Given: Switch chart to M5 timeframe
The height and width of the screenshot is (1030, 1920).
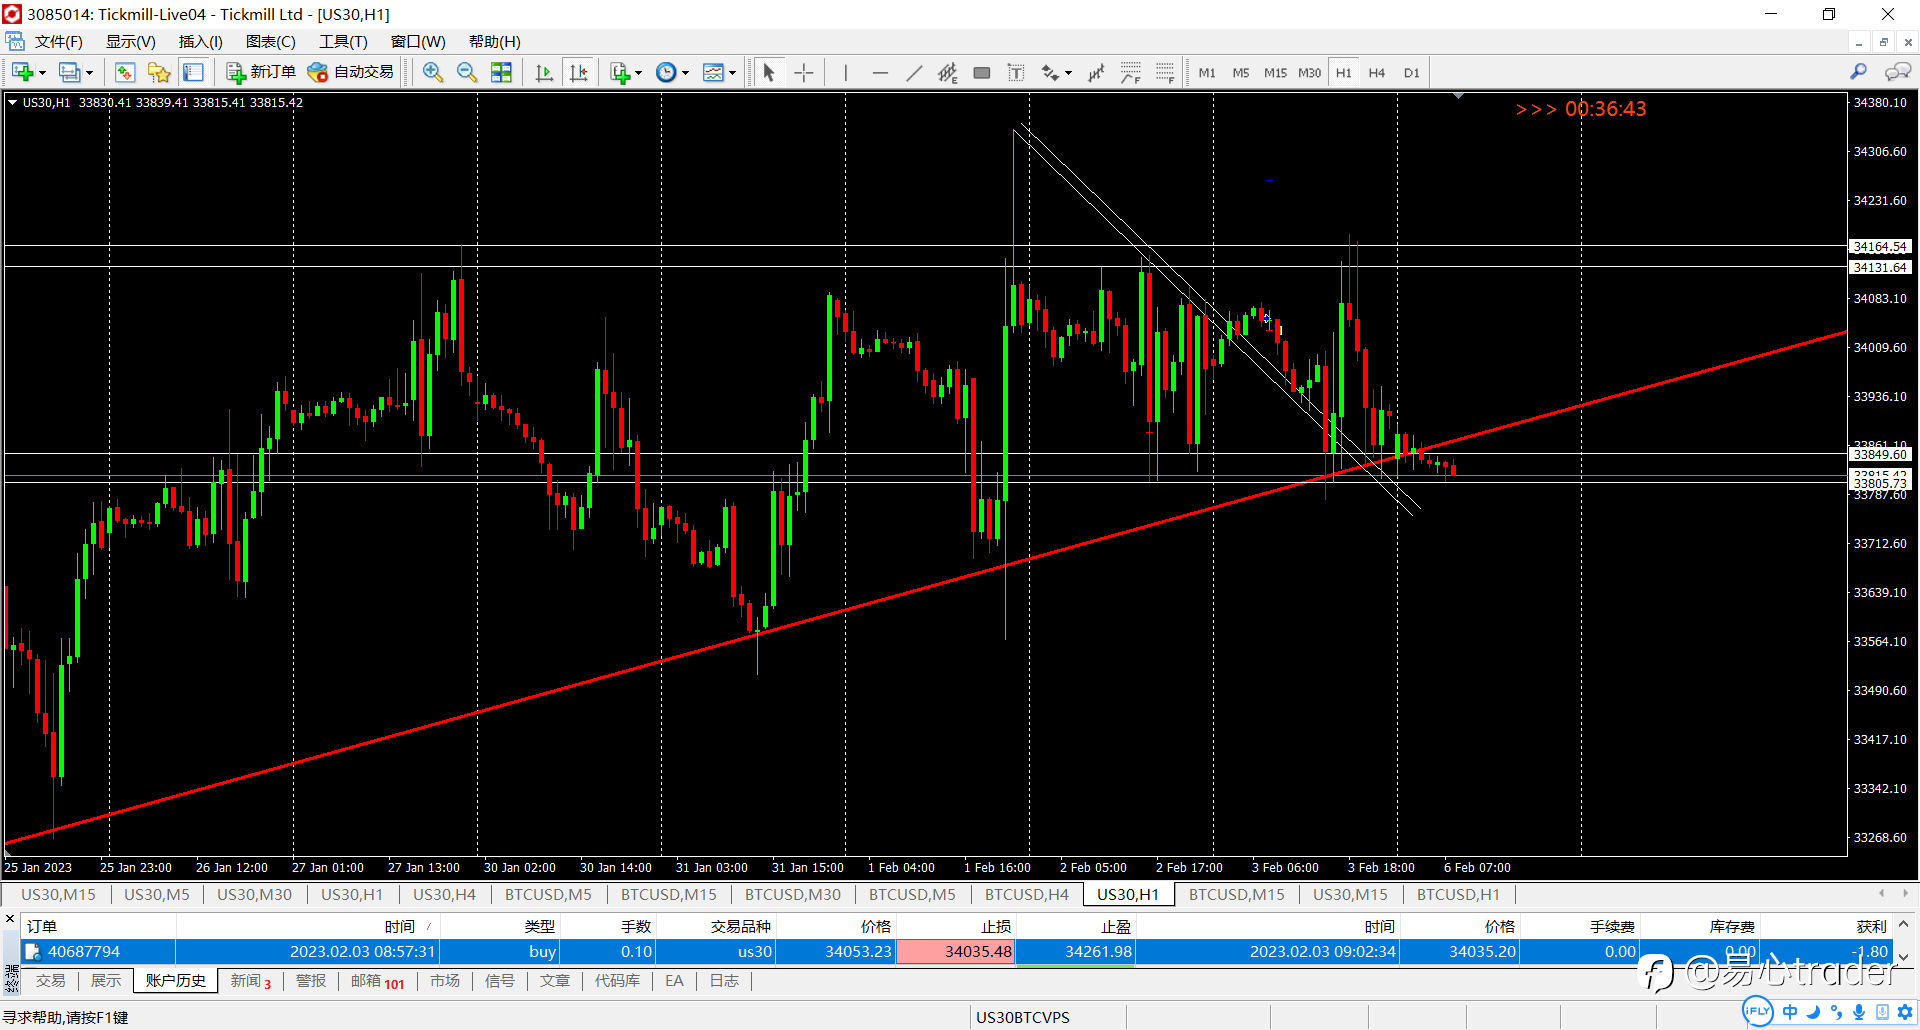Looking at the screenshot, I should (x=1241, y=72).
